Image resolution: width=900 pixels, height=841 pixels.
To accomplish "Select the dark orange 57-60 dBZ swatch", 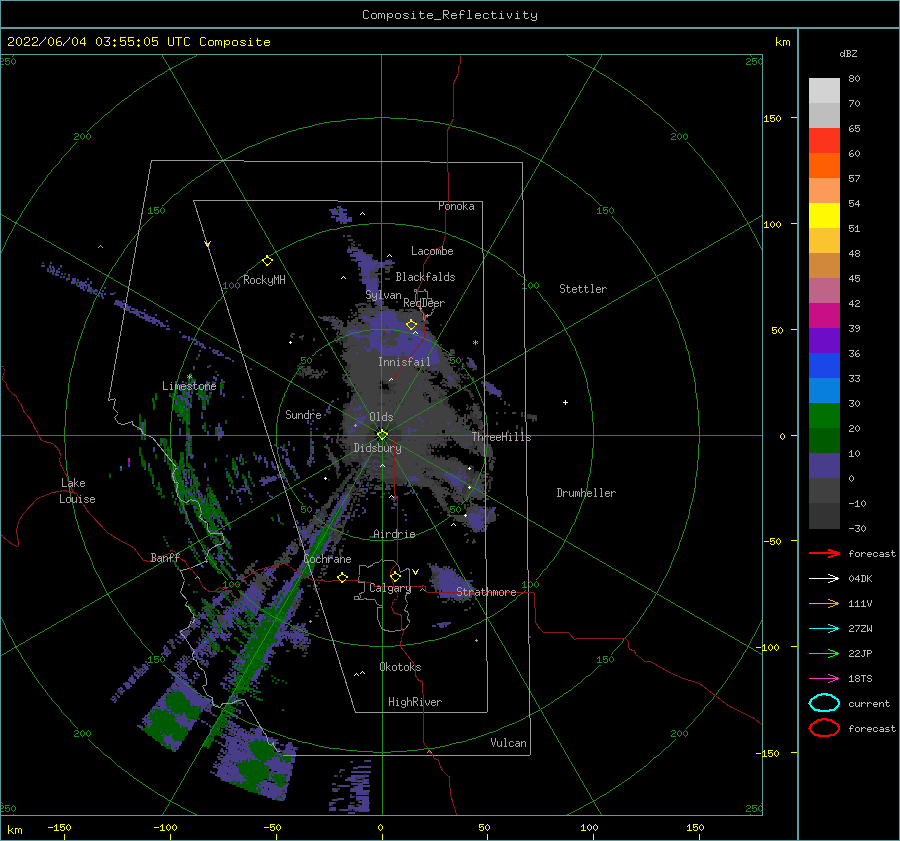I will click(x=824, y=166).
